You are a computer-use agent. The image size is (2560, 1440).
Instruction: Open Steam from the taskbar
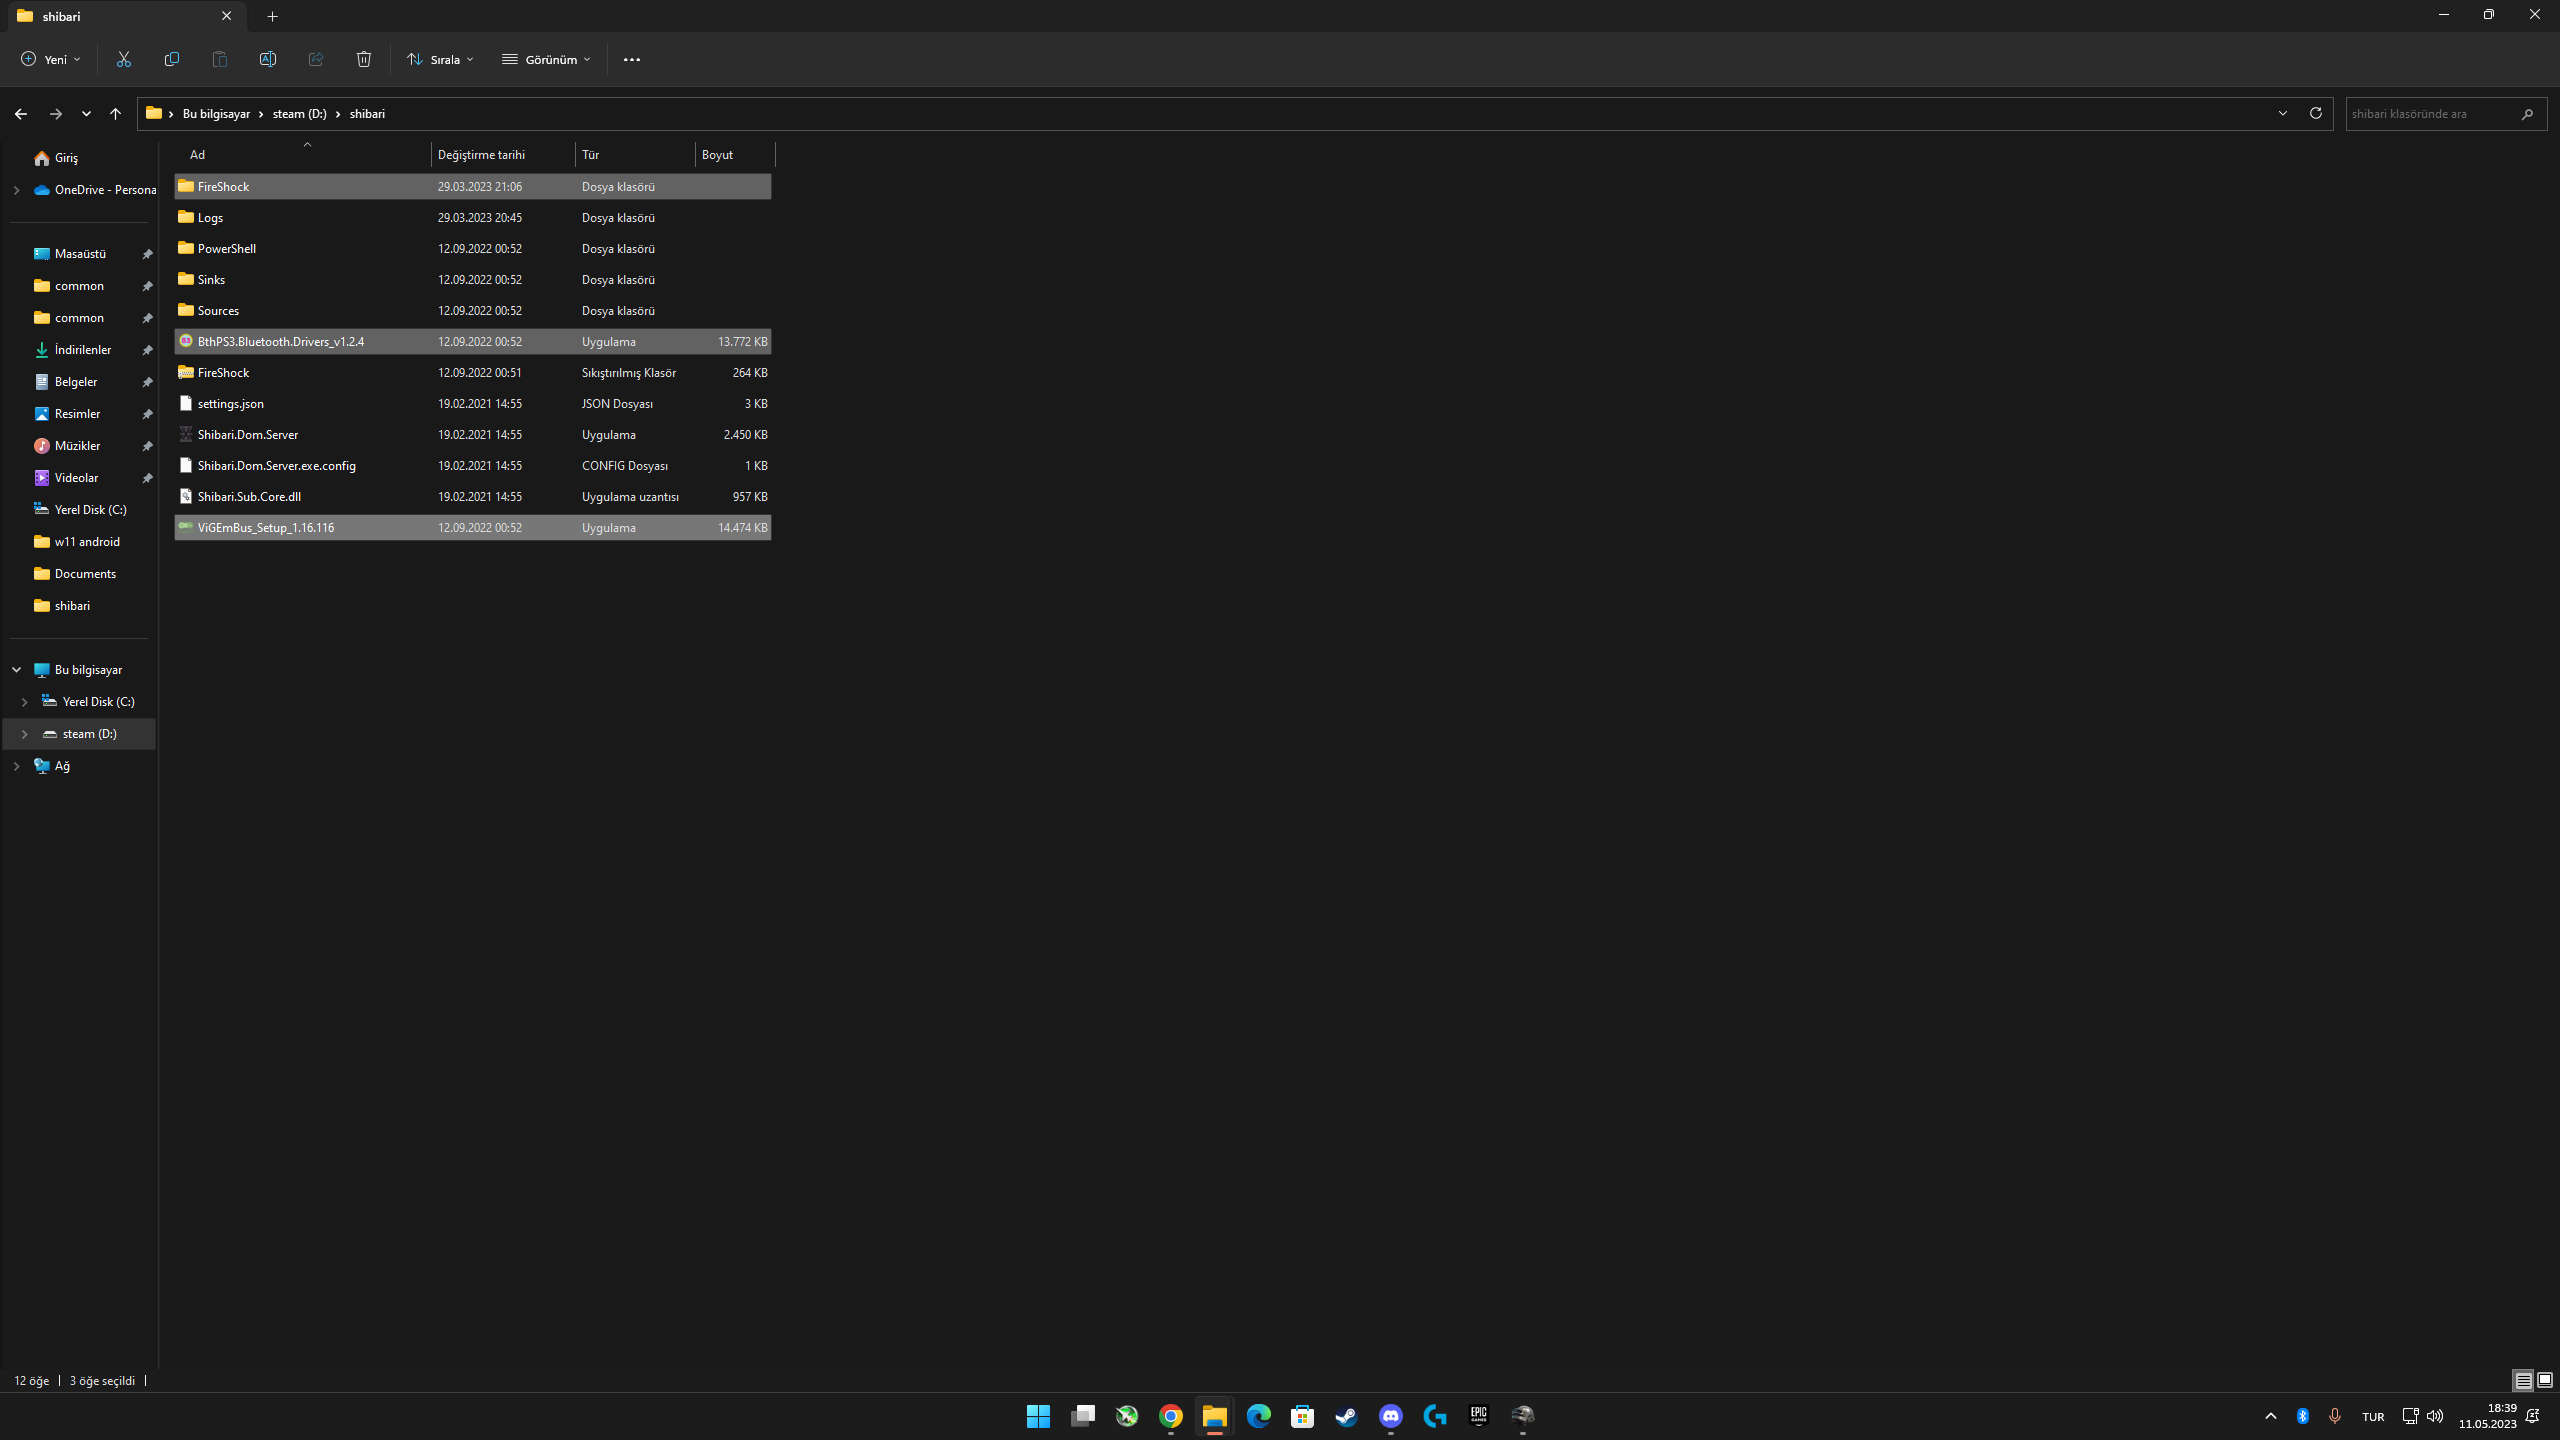coord(1346,1415)
